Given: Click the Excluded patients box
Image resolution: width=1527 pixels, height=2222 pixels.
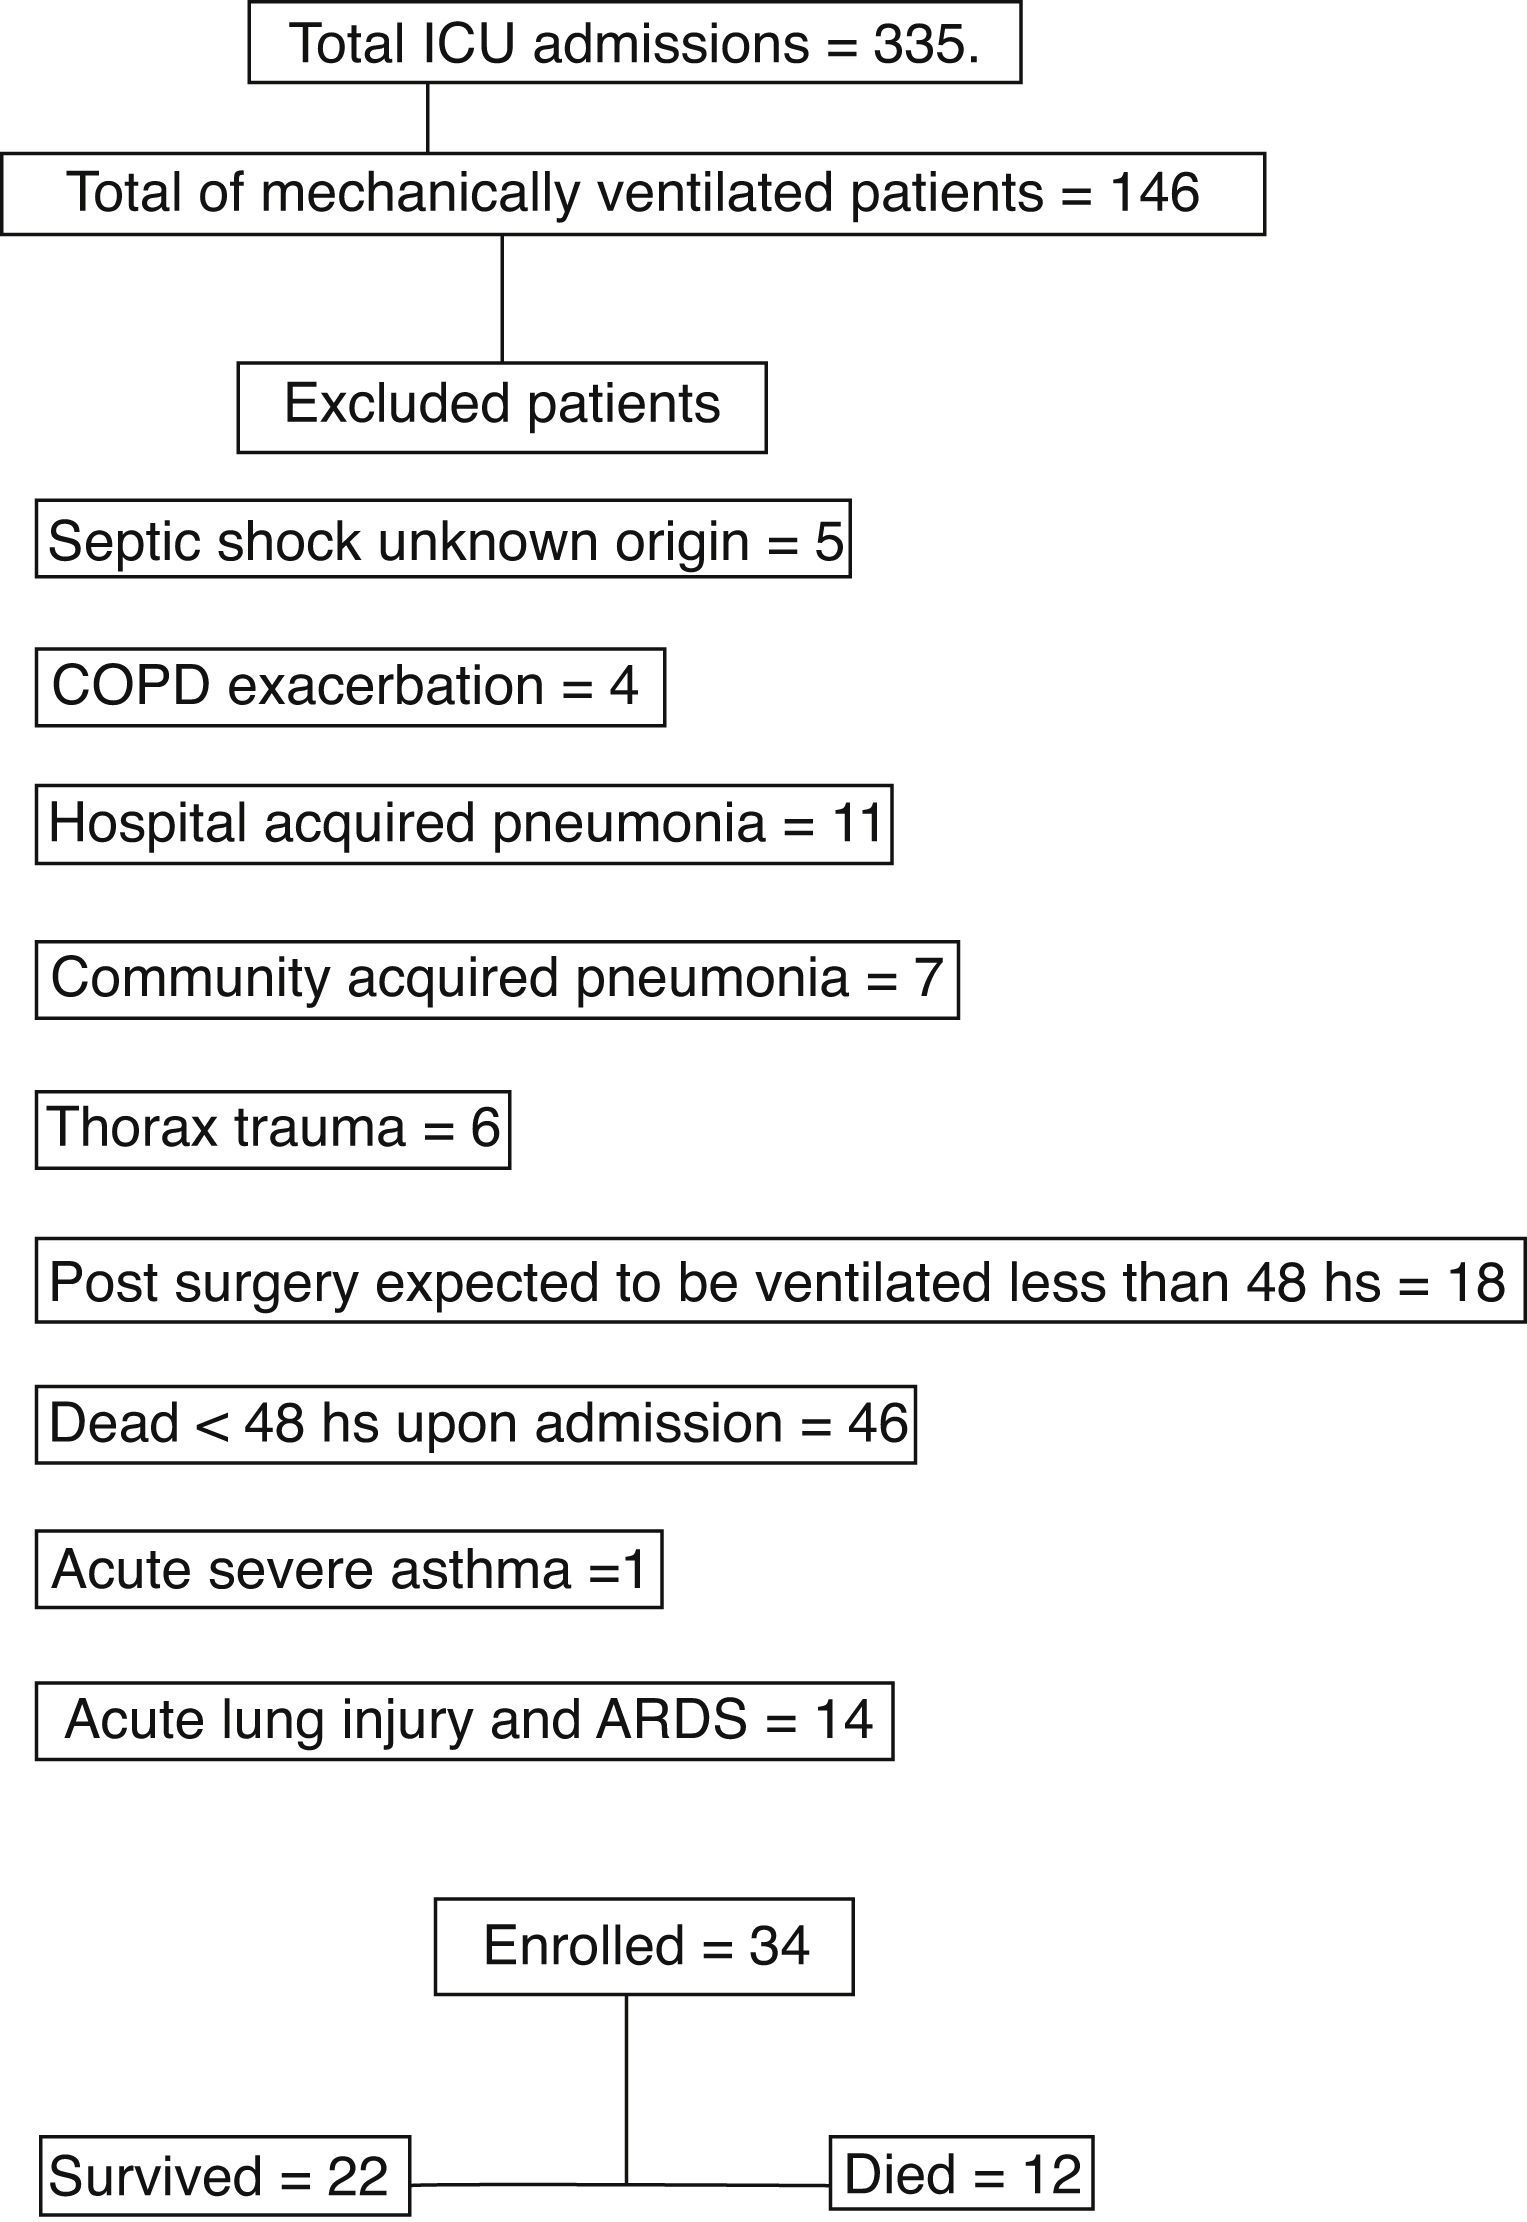Looking at the screenshot, I should coord(501,407).
